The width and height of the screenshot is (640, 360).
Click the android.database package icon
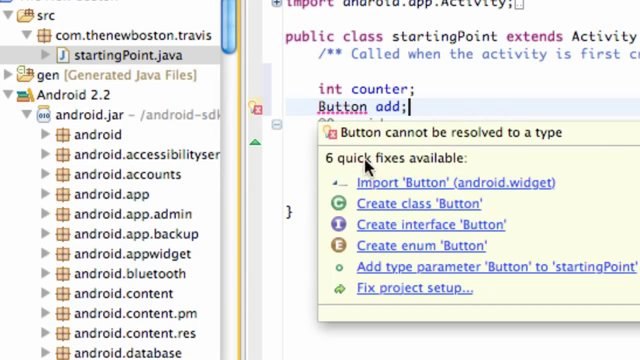click(63, 353)
